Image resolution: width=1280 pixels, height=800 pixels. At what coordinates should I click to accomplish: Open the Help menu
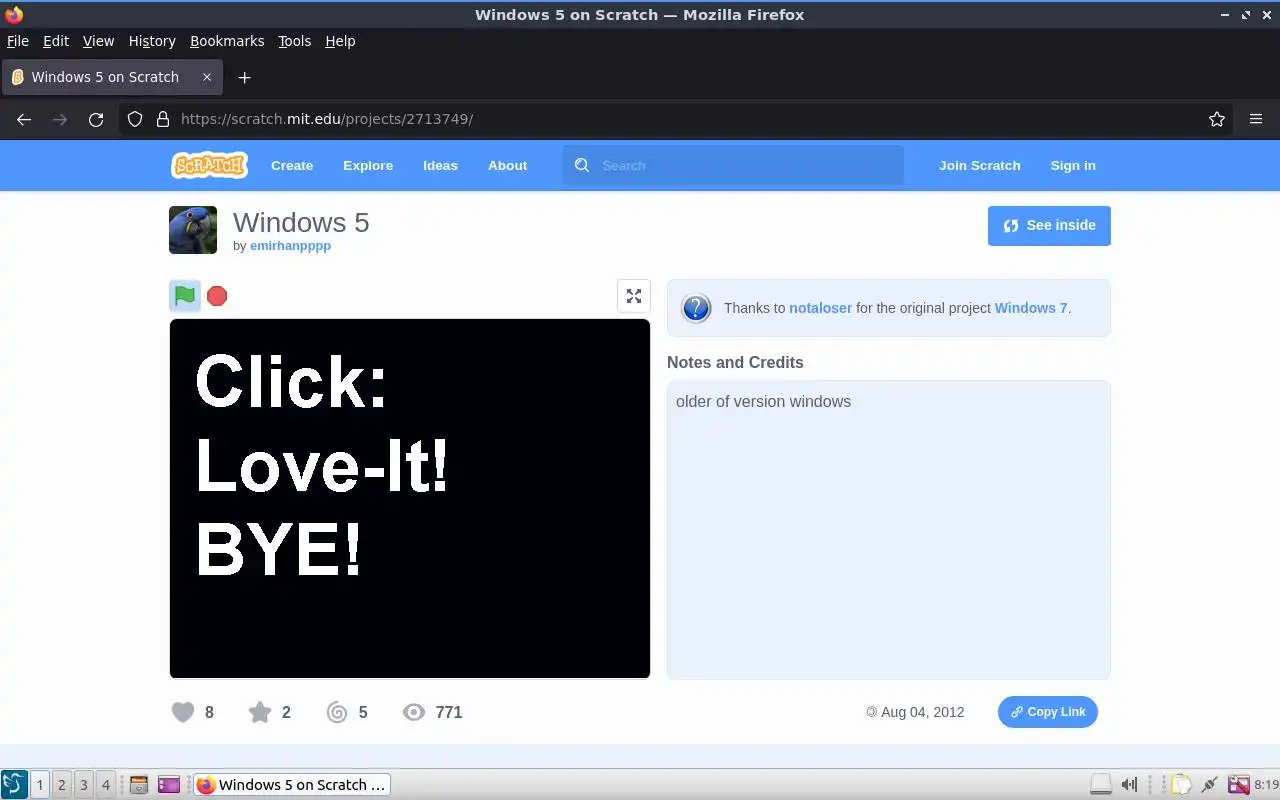[x=340, y=41]
